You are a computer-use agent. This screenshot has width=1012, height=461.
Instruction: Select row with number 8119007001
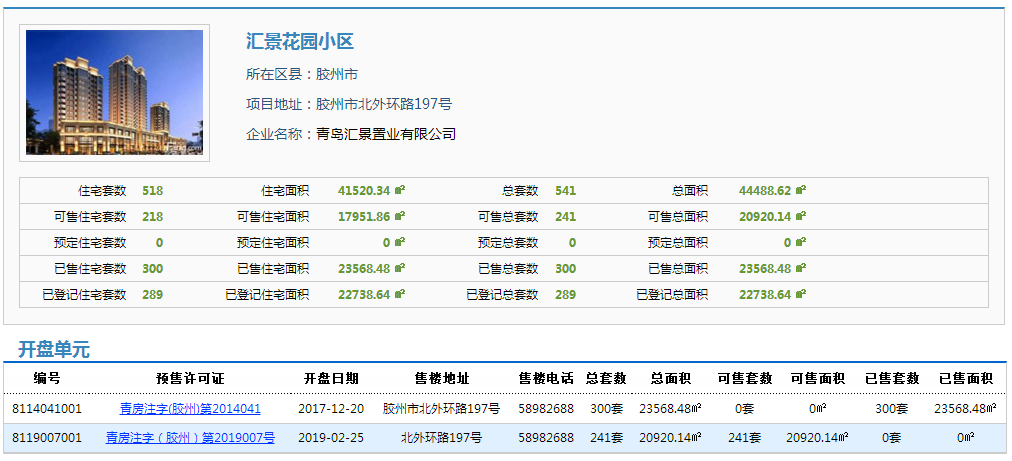click(47, 438)
